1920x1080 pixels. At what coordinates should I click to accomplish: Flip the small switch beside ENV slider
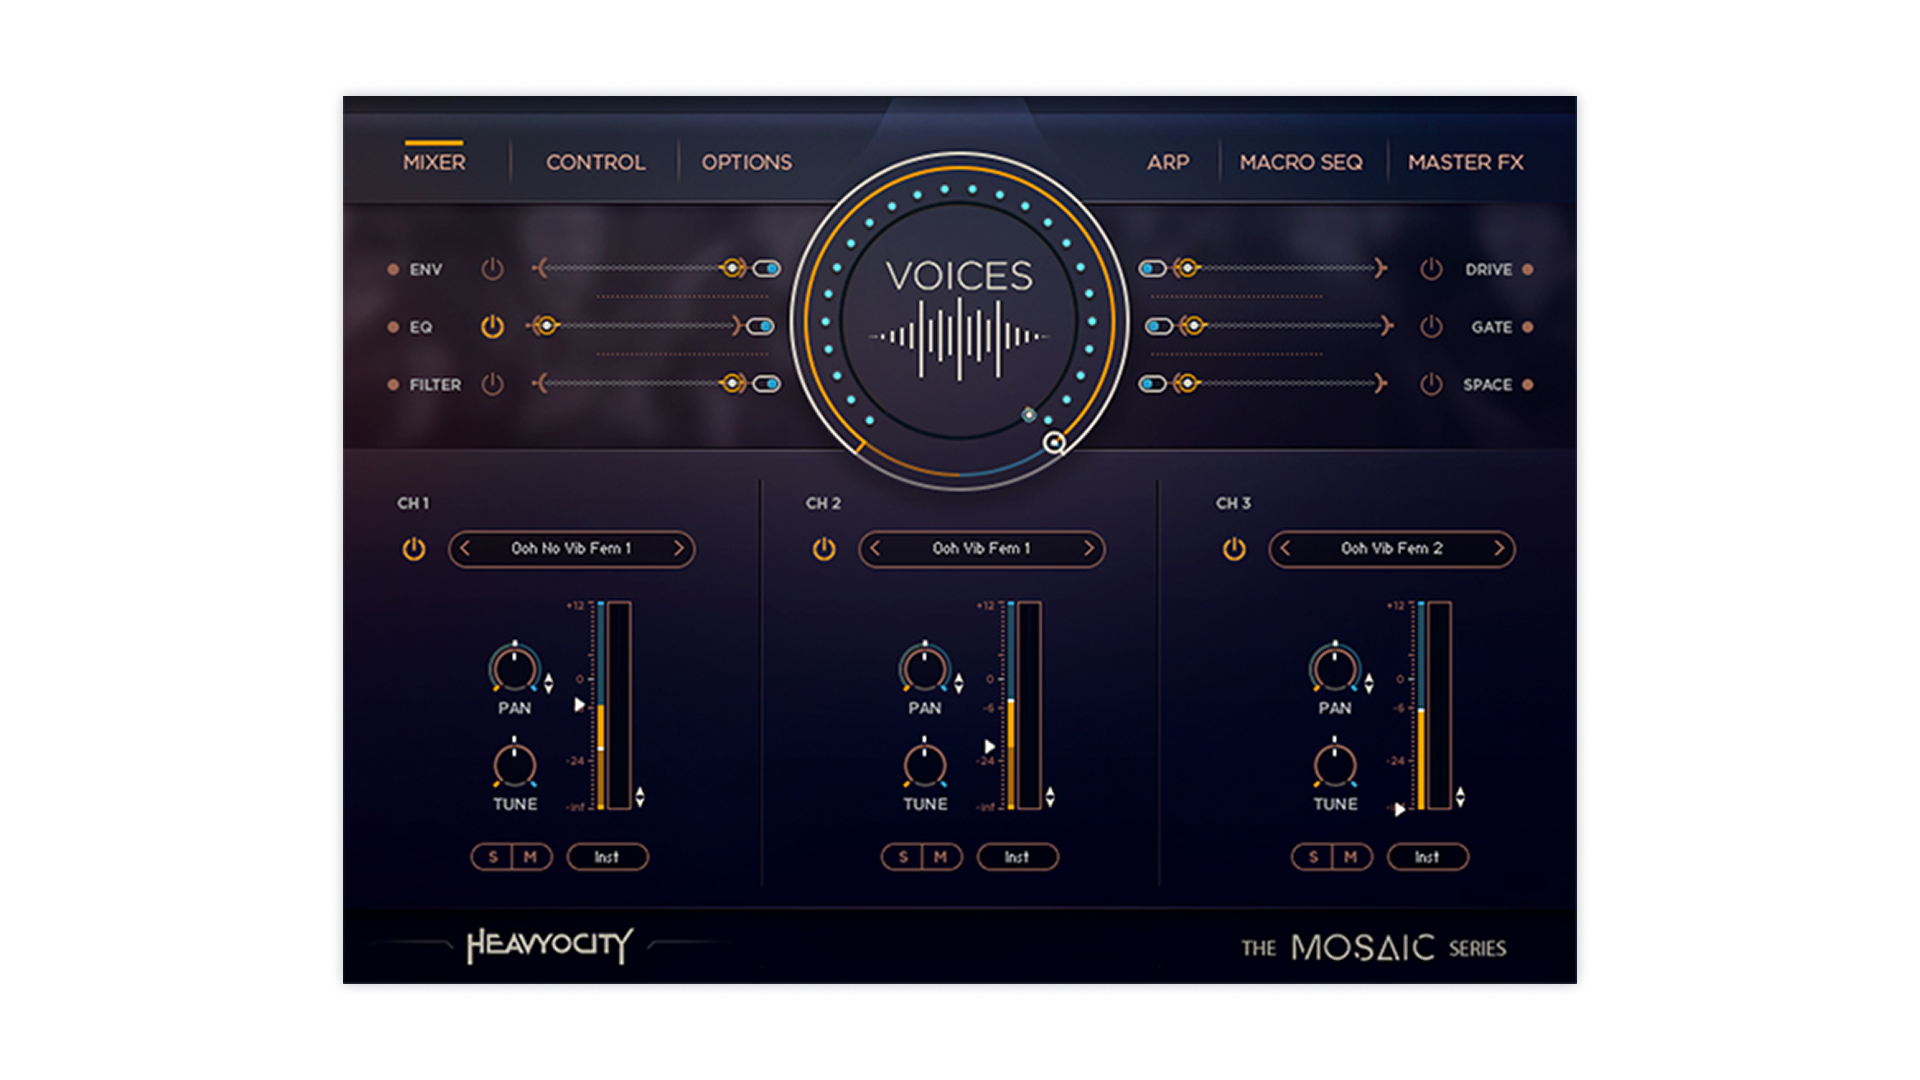pos(767,269)
